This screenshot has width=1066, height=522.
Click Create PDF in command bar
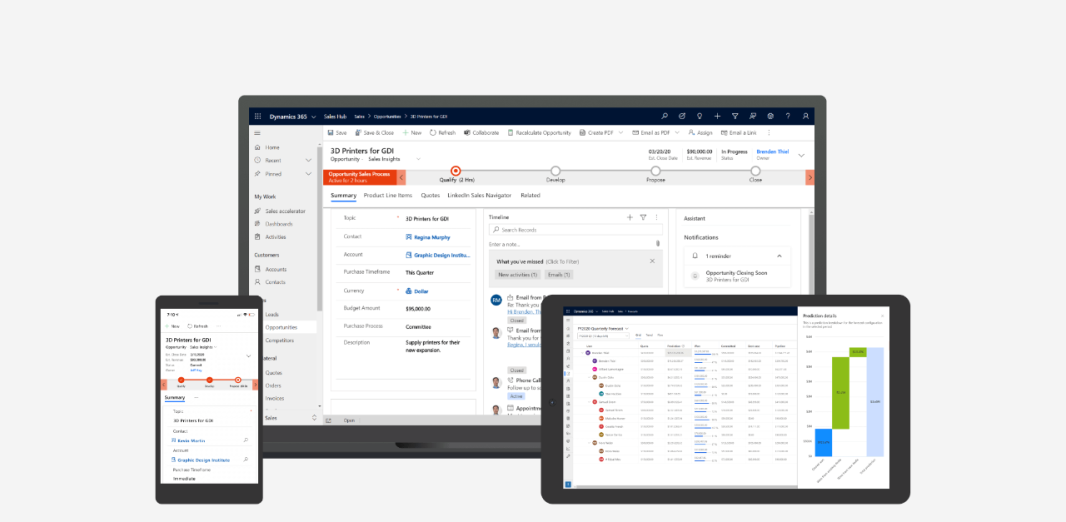[596, 133]
